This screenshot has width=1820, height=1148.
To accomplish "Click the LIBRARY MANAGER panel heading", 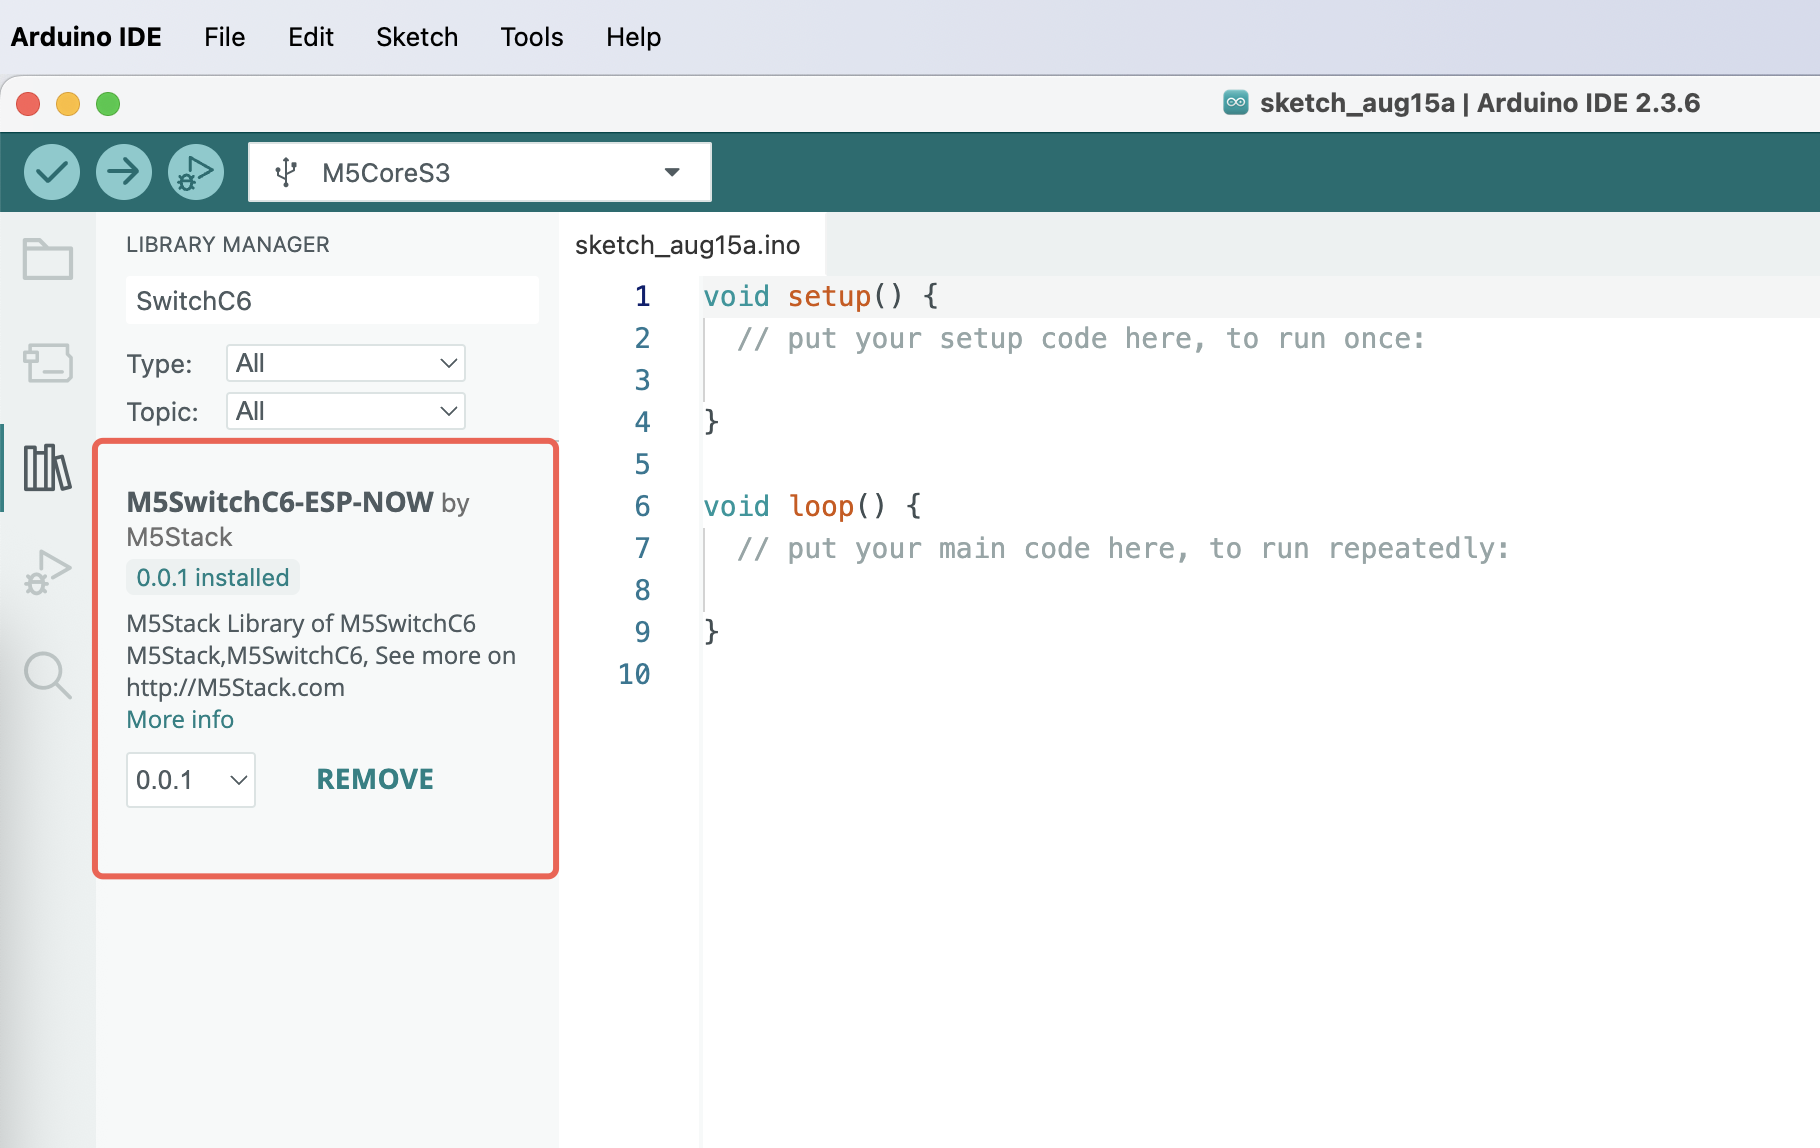I will 228,244.
